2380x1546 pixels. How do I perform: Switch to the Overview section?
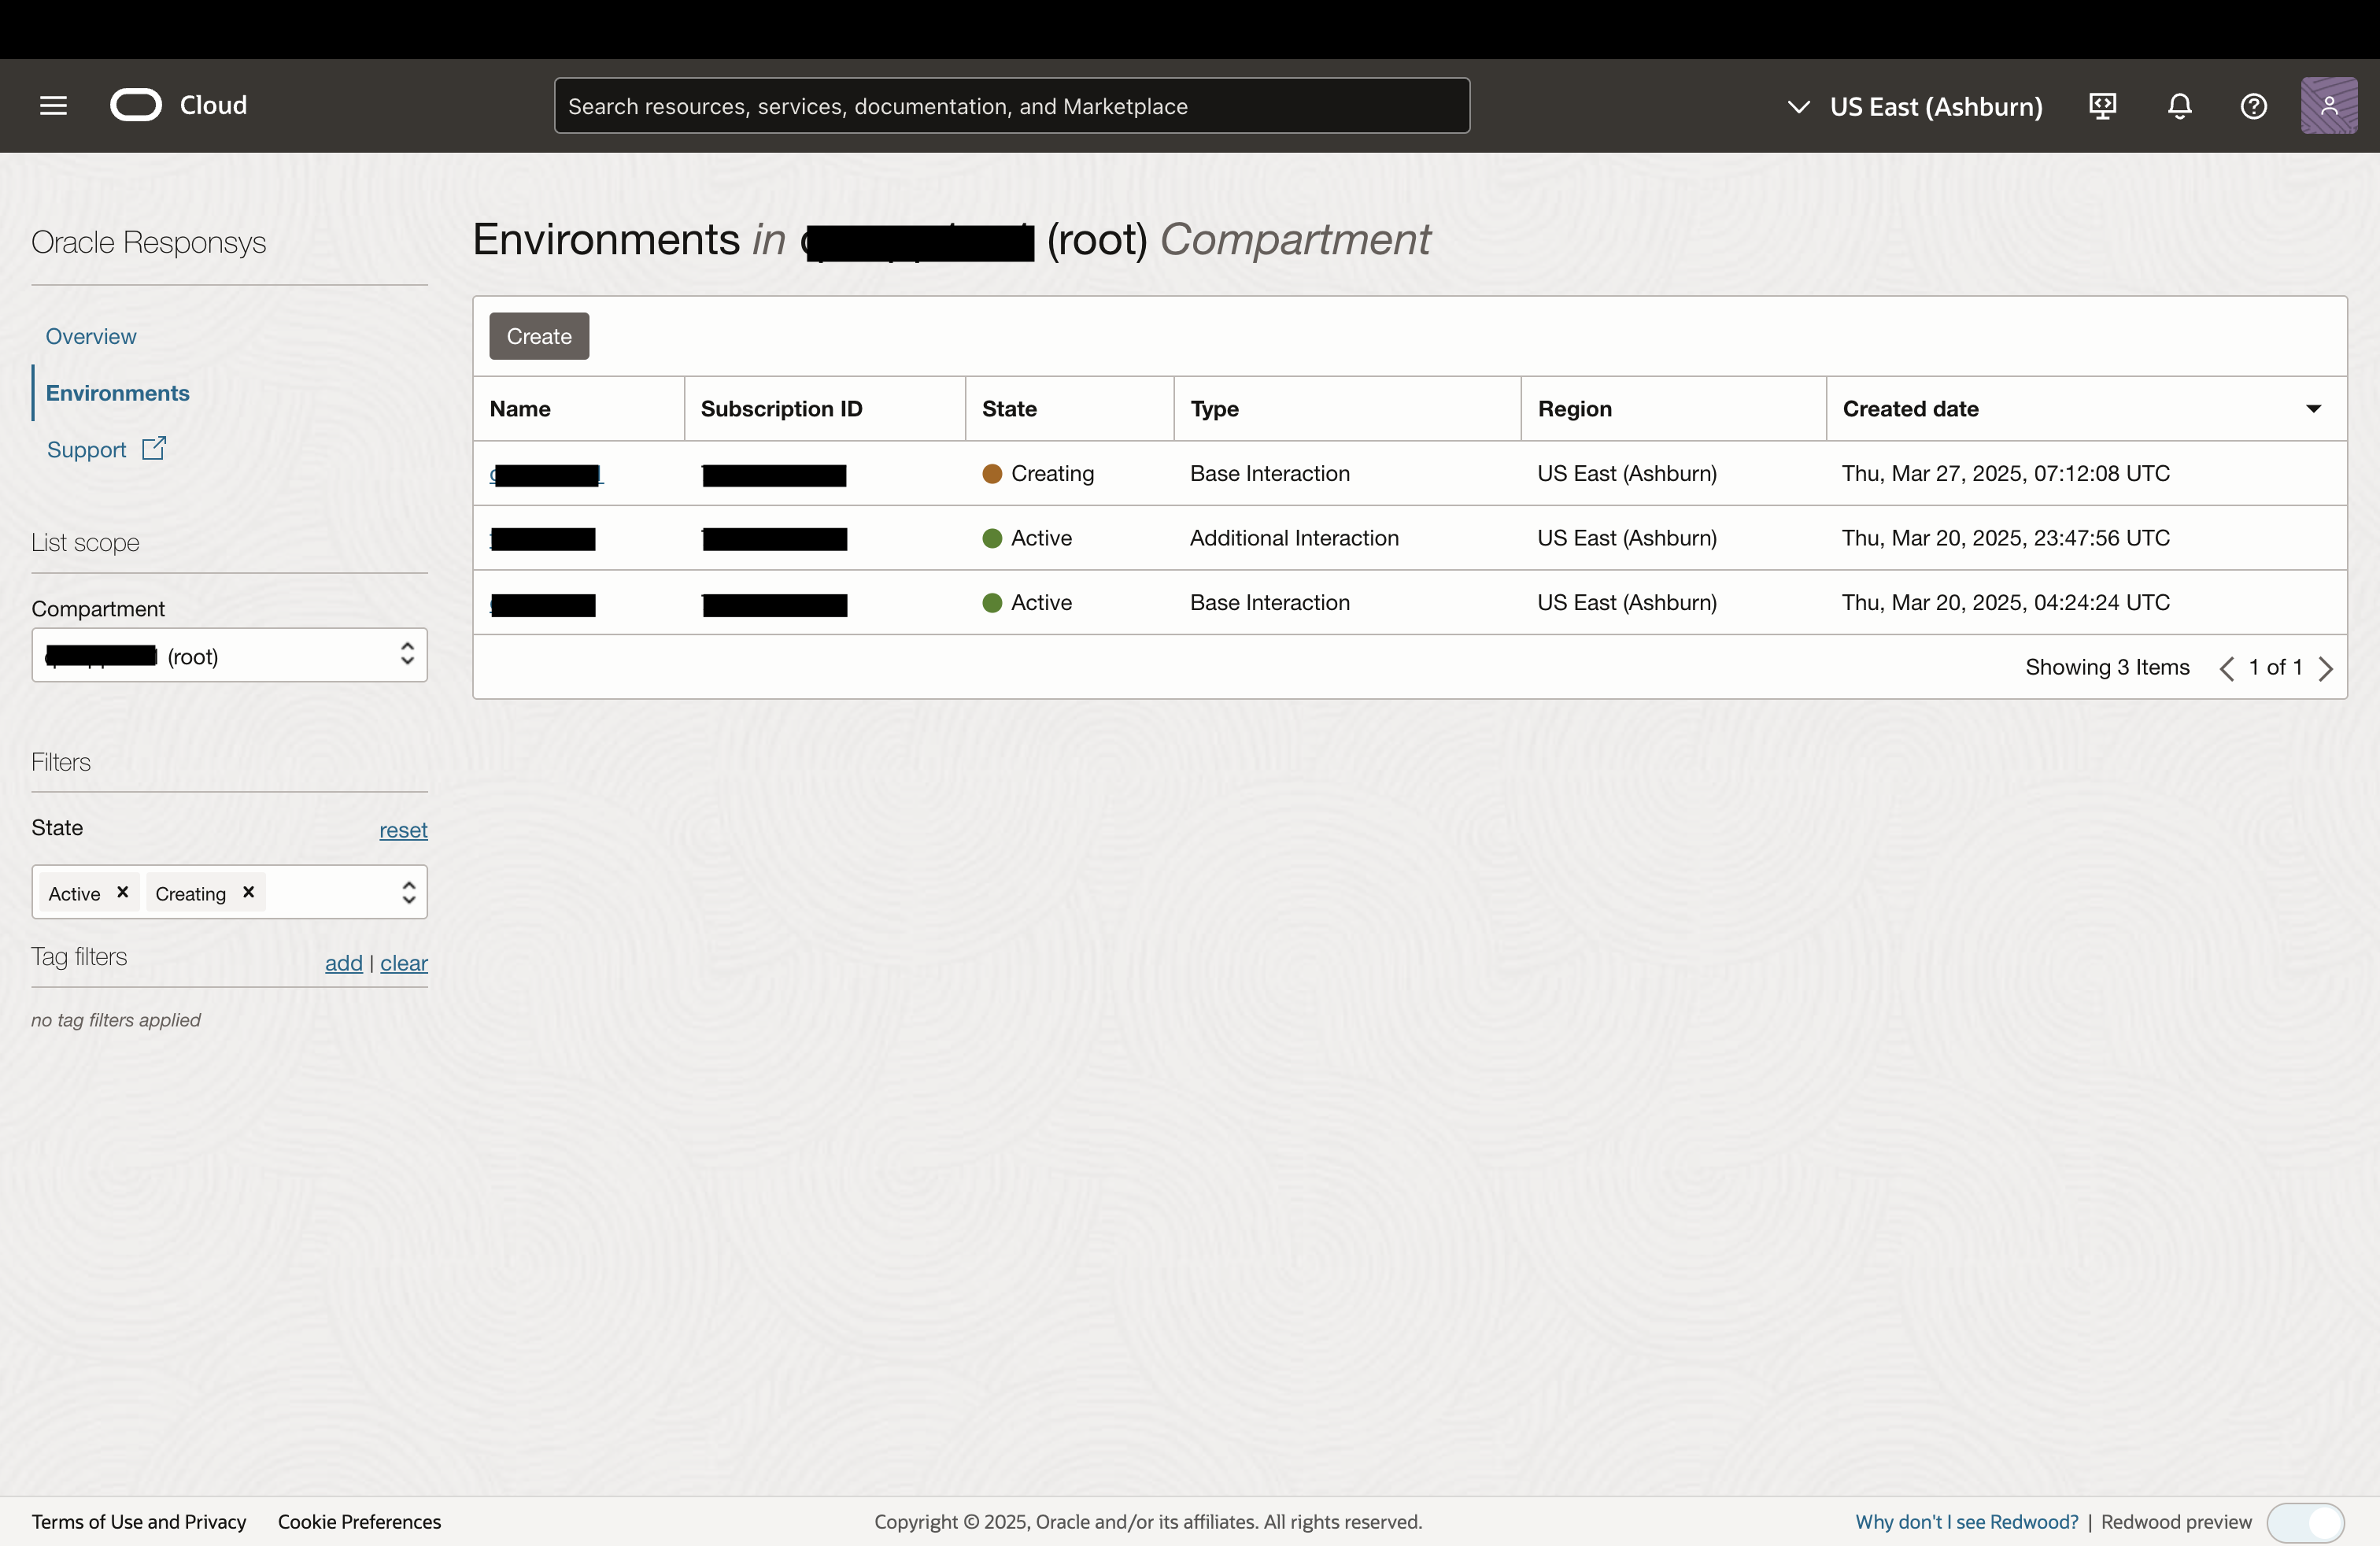(x=91, y=336)
